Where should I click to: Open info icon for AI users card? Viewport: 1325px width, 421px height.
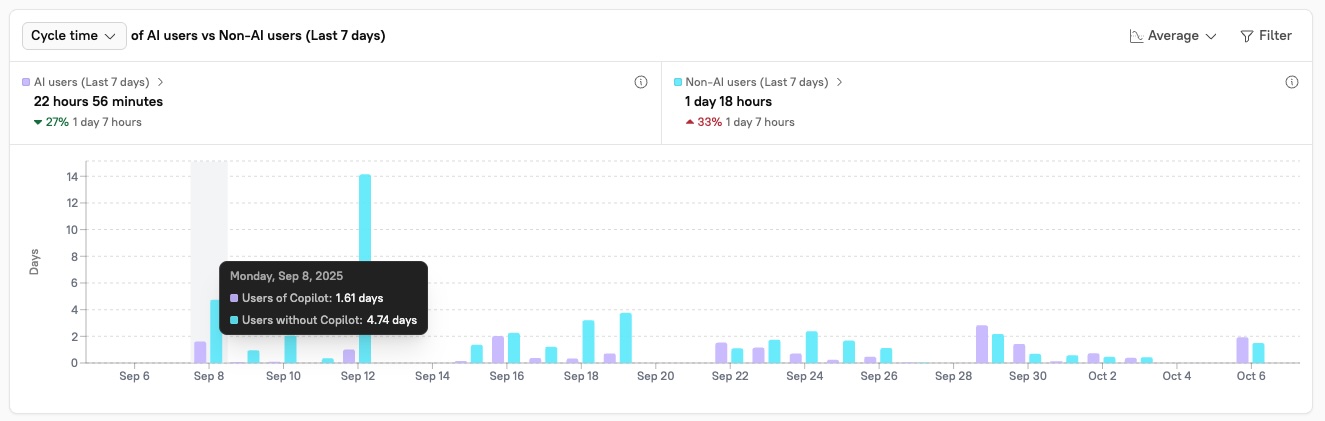(x=641, y=82)
